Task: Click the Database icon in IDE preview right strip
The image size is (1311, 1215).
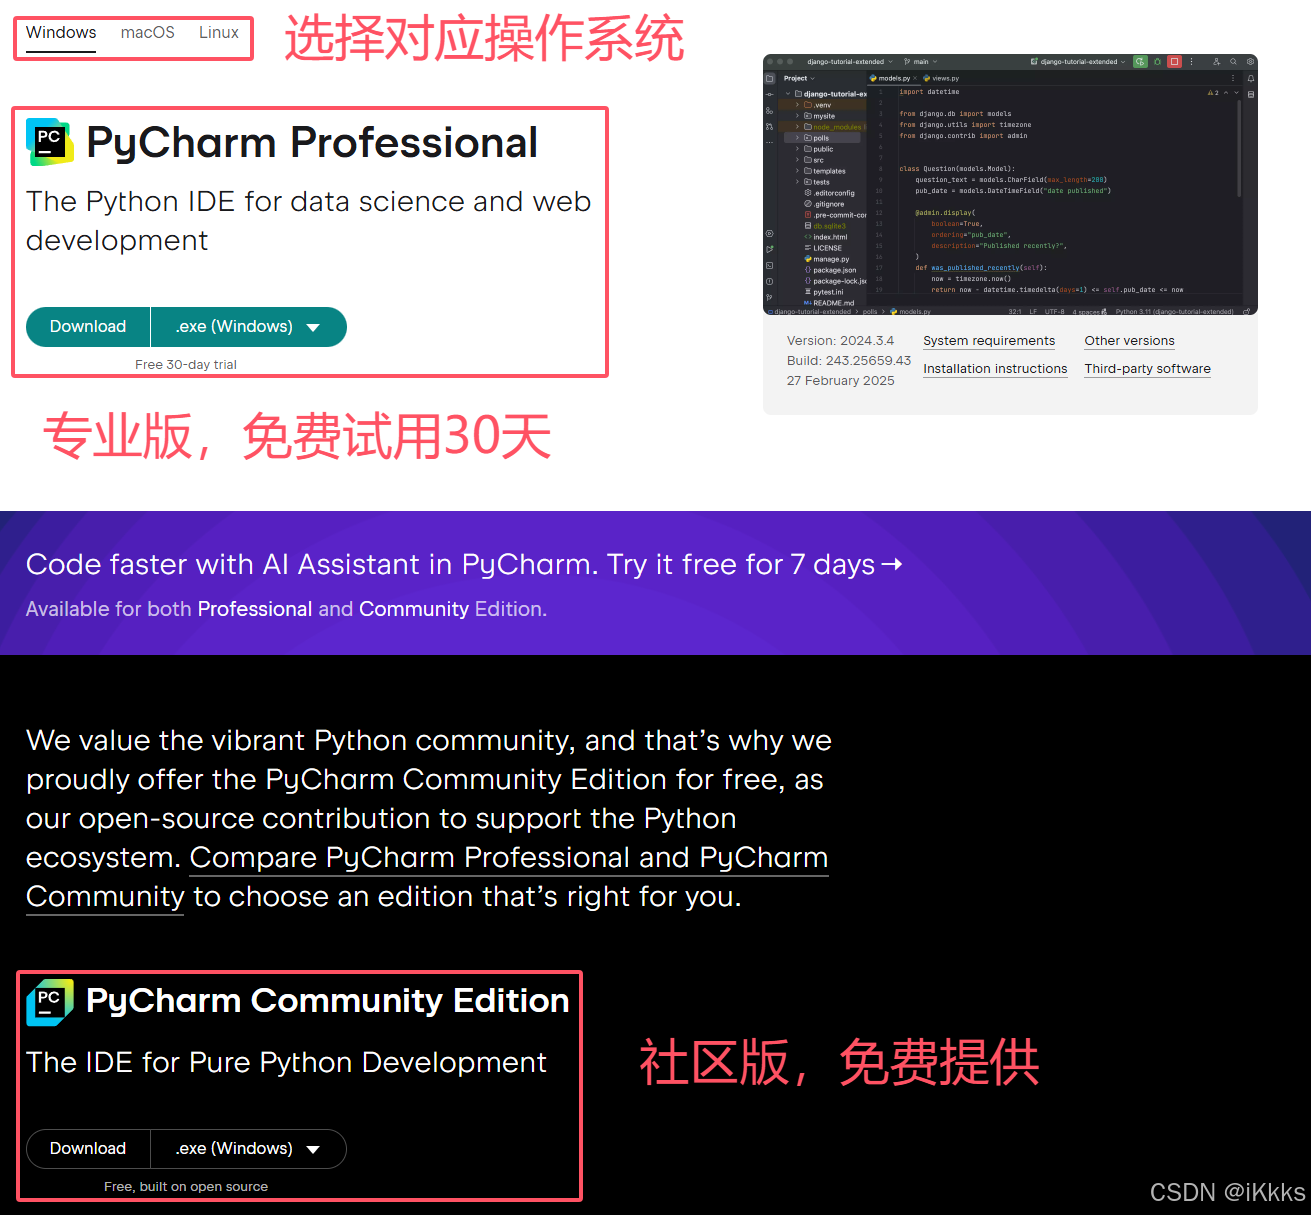Action: 1251,94
